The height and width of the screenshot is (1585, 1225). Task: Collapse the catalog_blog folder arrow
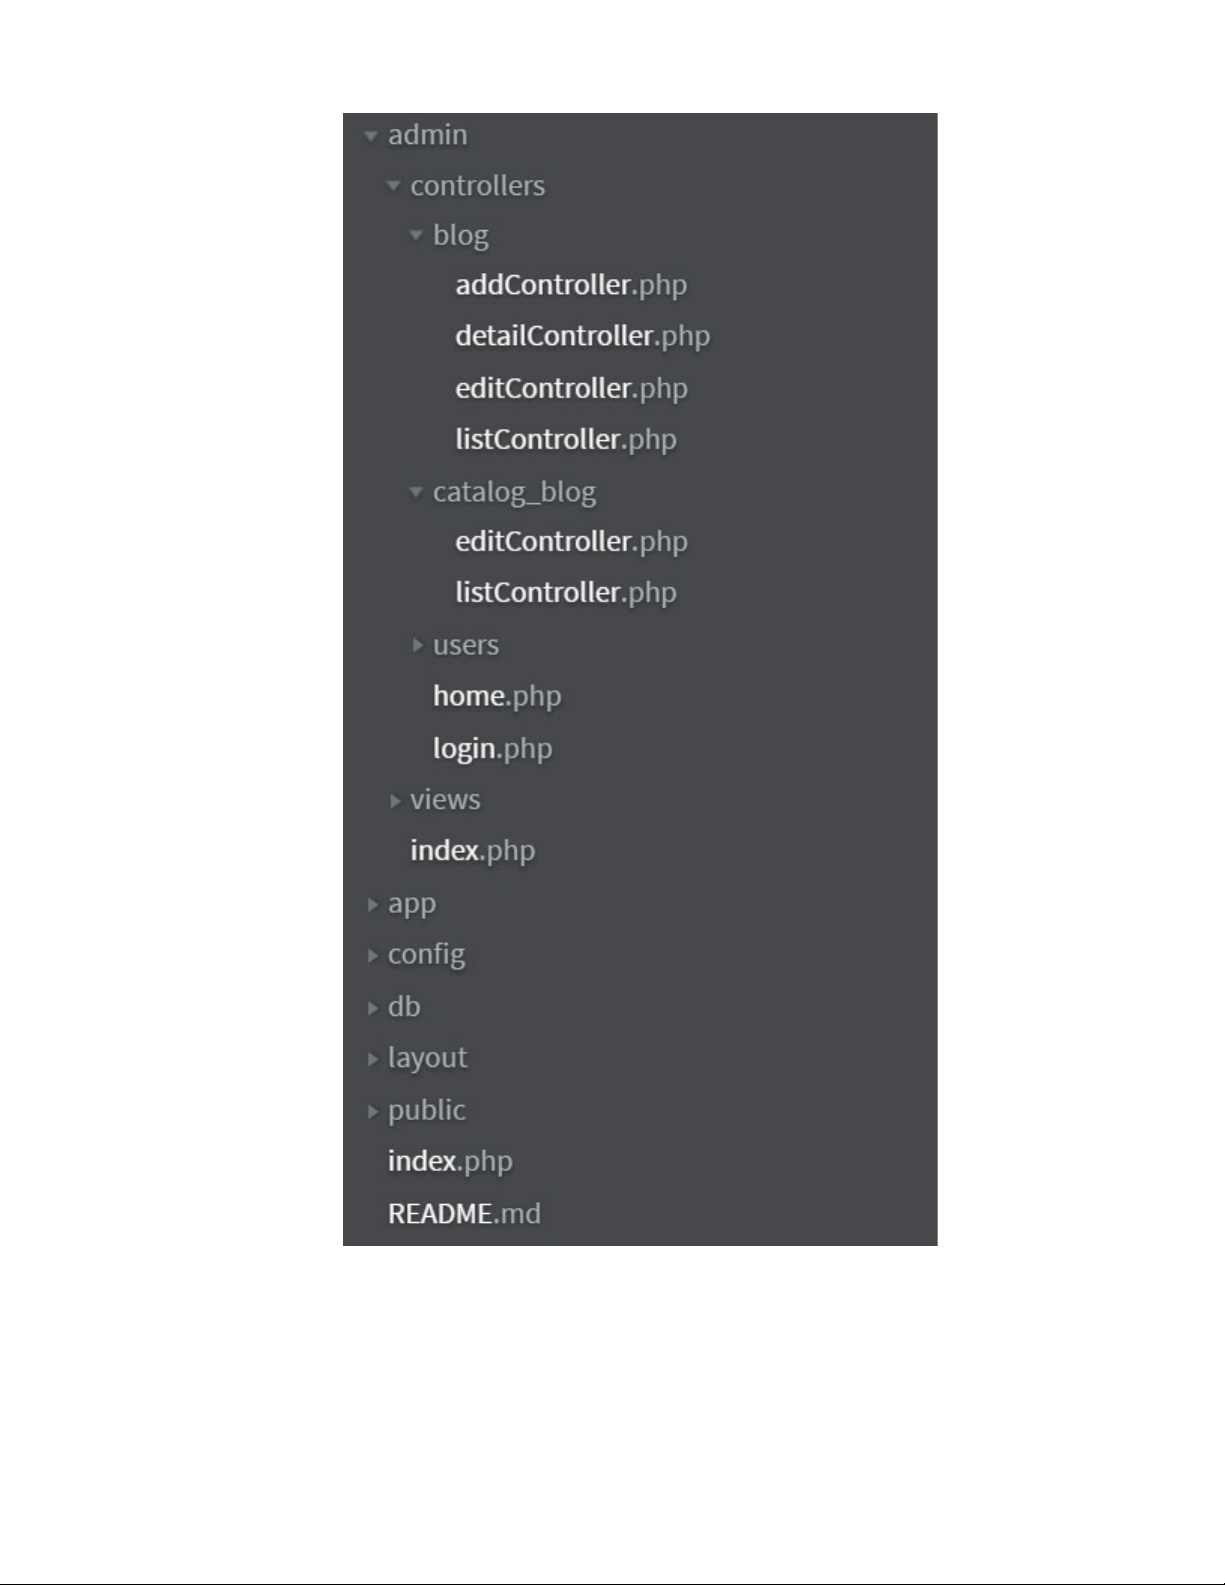[416, 492]
